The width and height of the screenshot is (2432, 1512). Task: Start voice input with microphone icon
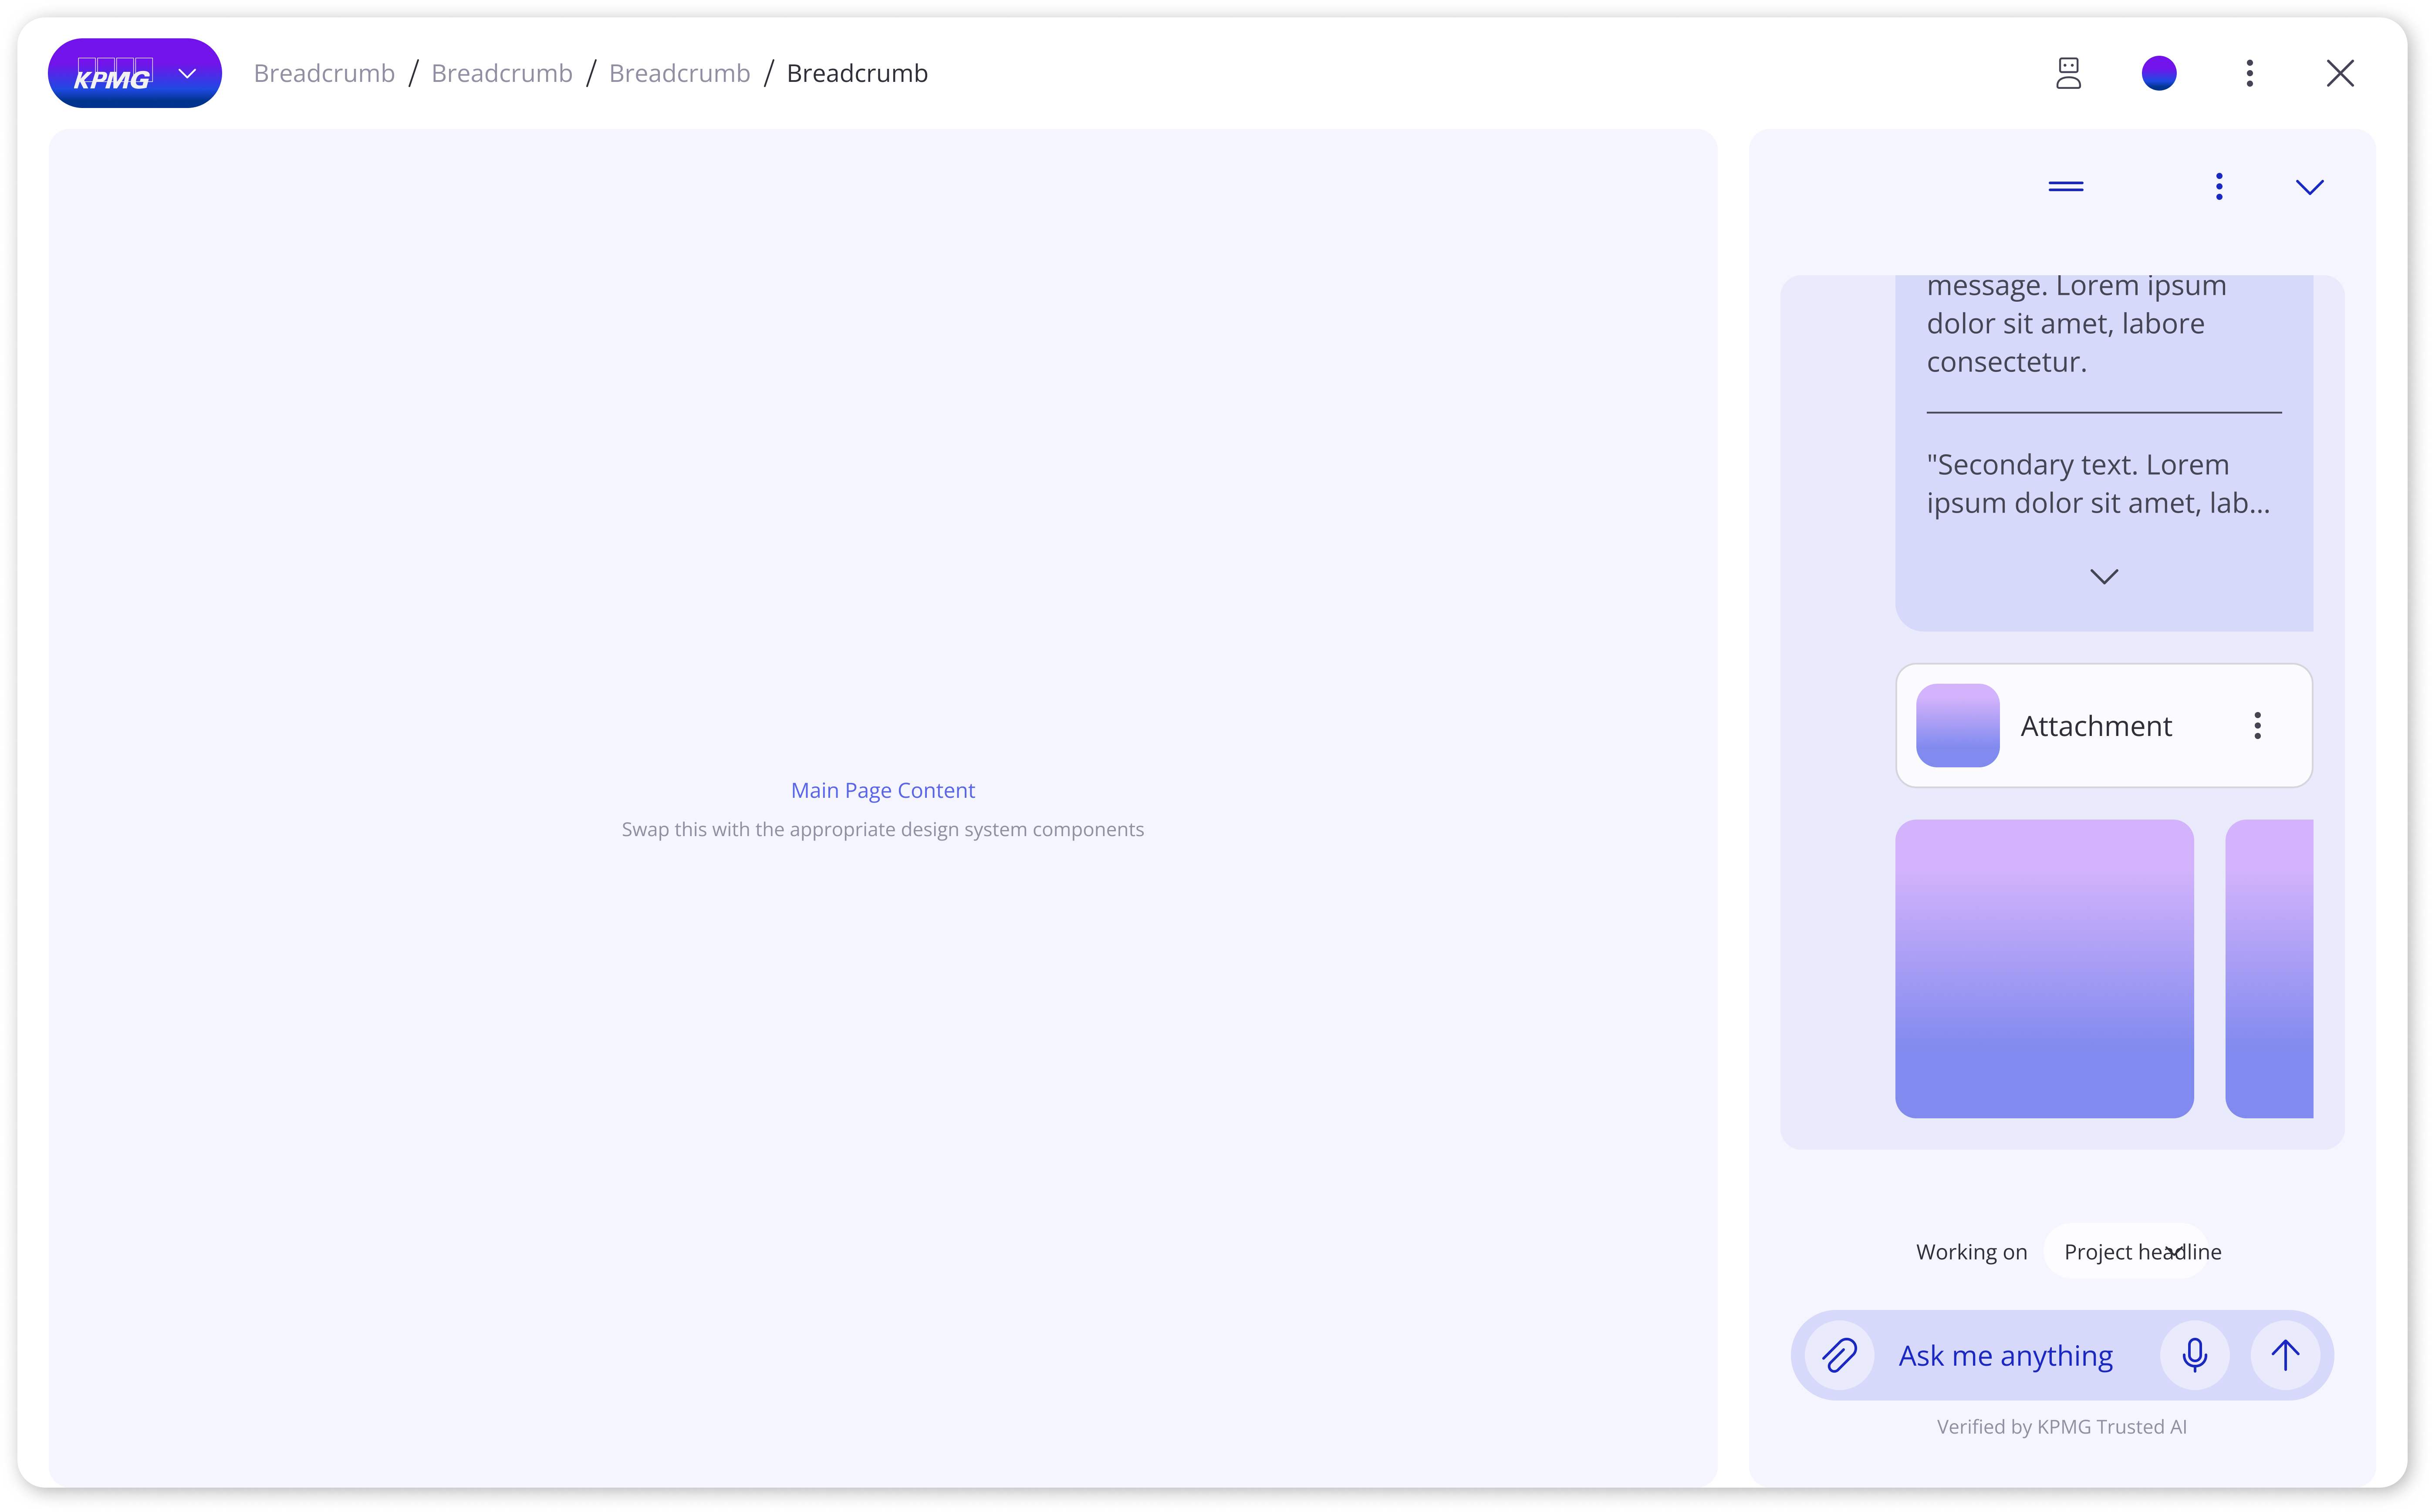[x=2195, y=1355]
